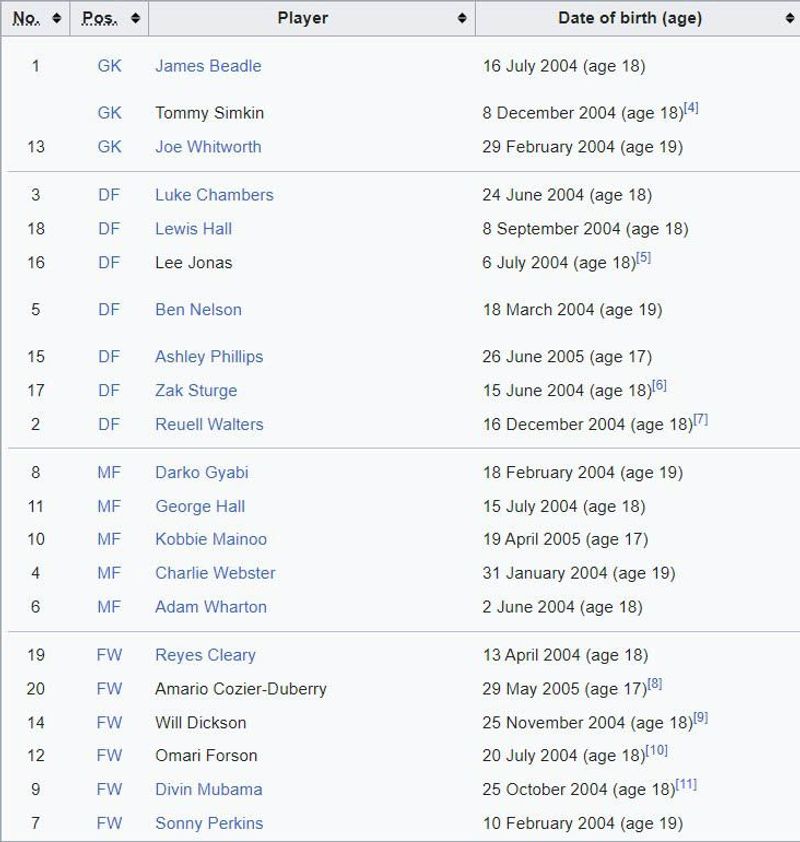Follow the Lewis Hall link
The height and width of the screenshot is (842, 800).
[194, 229]
